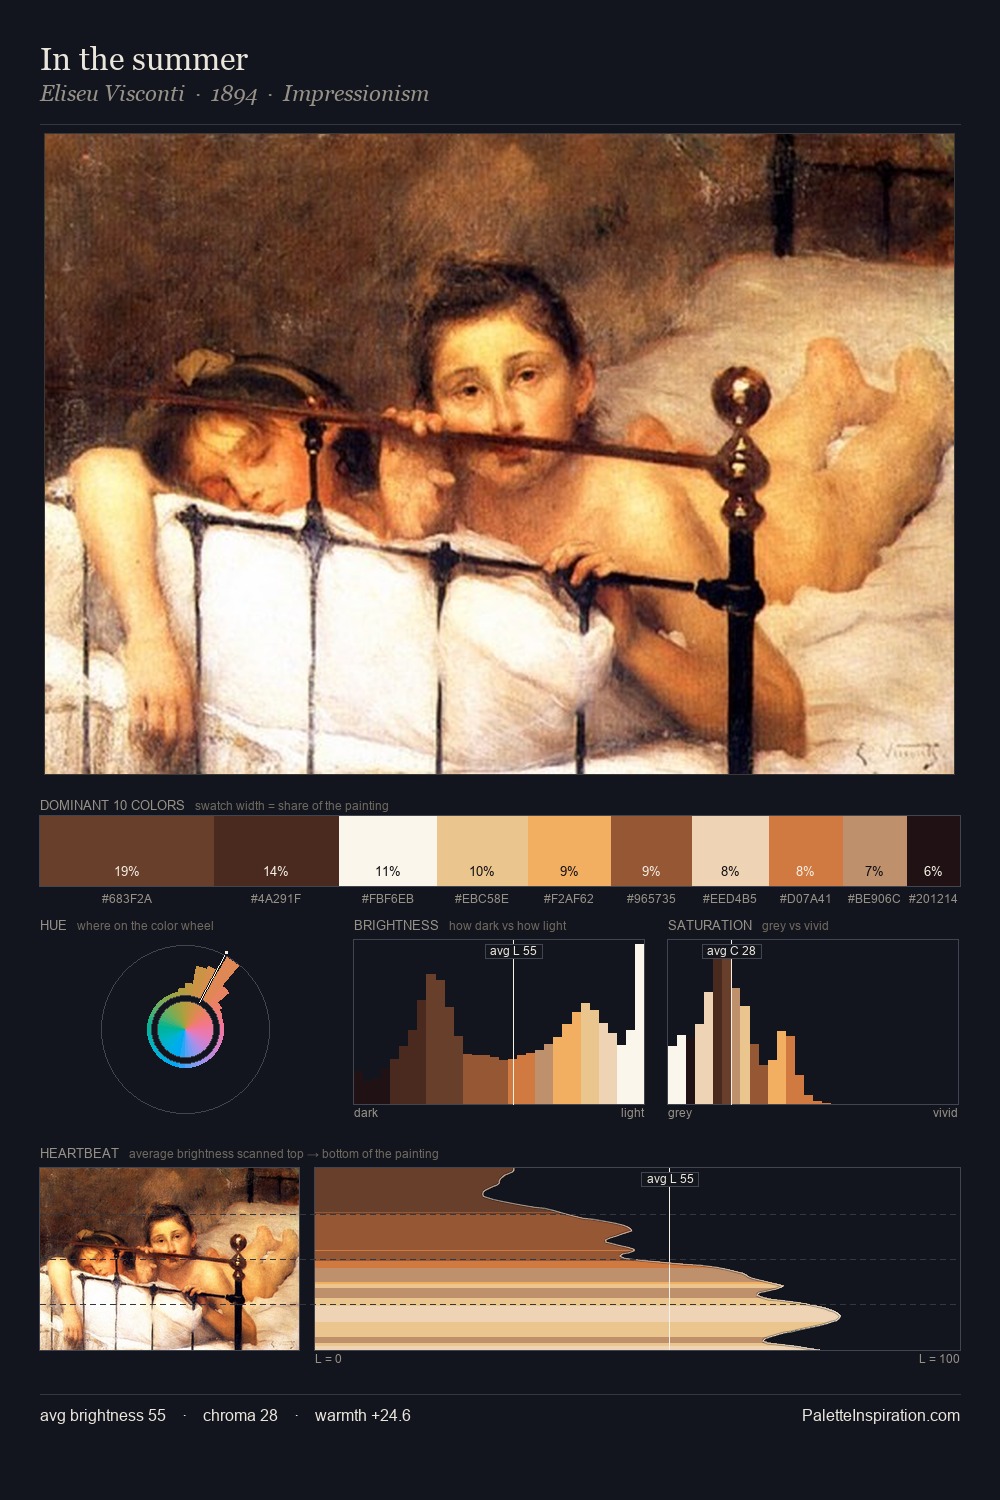
Task: Select the 14% swatch #4A291F
Action: 276,851
